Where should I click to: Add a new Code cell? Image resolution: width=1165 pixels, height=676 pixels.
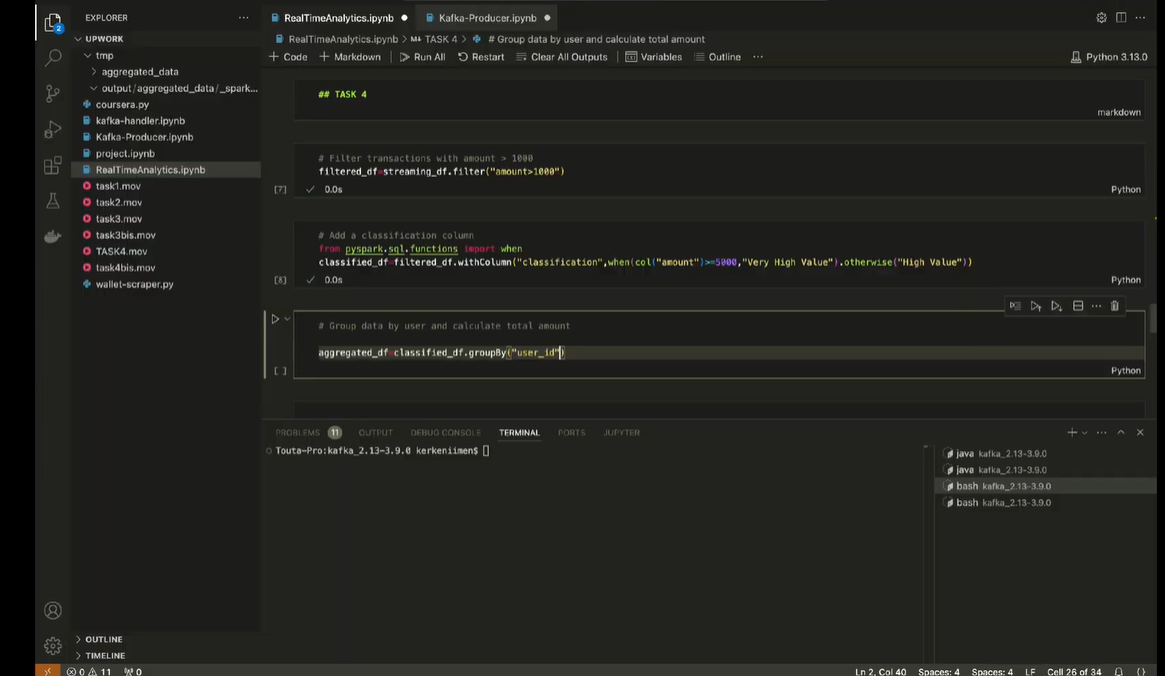pyautogui.click(x=288, y=57)
